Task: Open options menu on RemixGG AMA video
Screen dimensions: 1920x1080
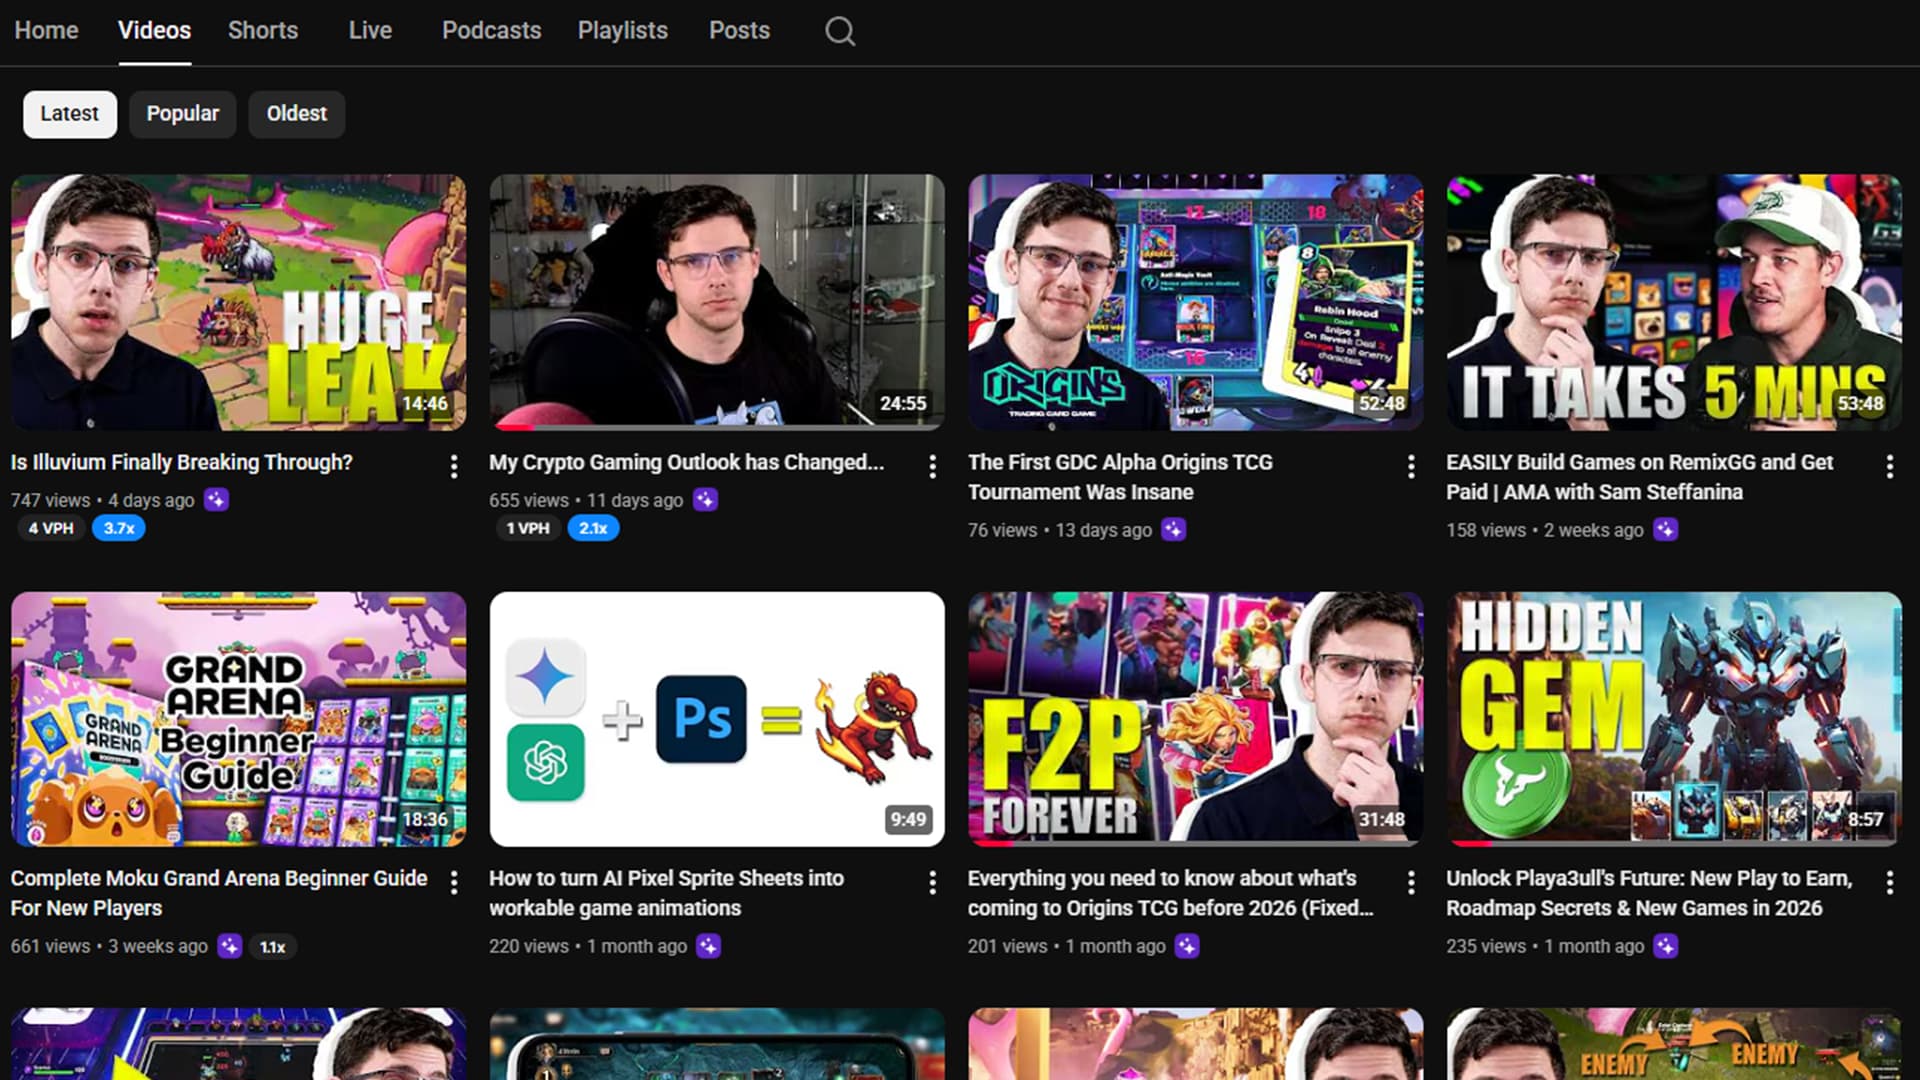Action: point(1889,466)
